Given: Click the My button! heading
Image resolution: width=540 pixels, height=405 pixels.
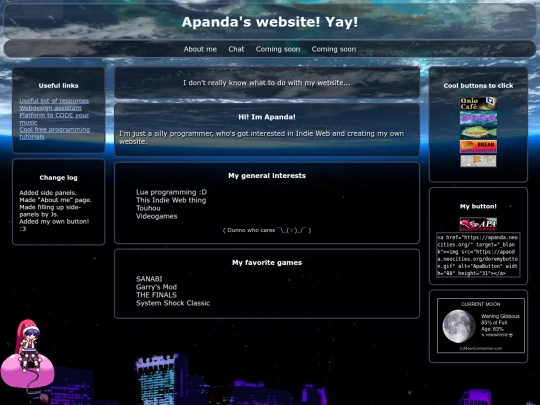Looking at the screenshot, I should coord(478,206).
